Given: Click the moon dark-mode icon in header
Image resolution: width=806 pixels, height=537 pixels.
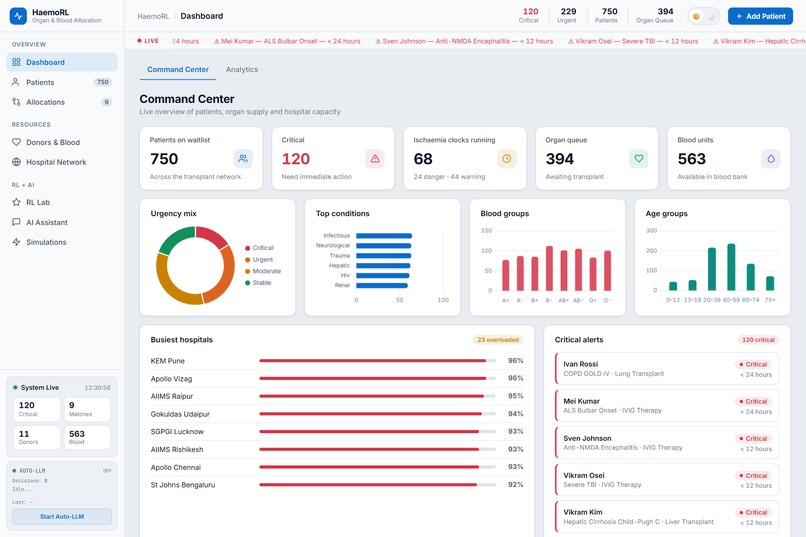Looking at the screenshot, I should pos(712,16).
